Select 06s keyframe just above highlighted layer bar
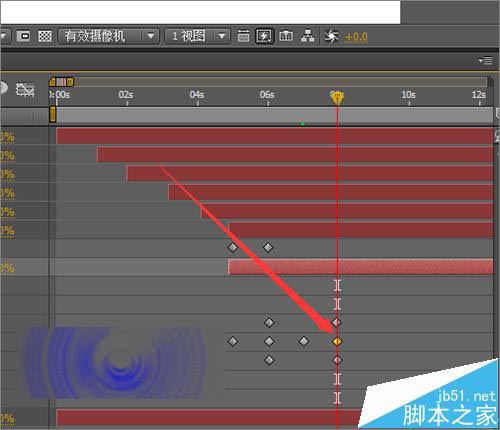The height and width of the screenshot is (430, 500). [268, 247]
